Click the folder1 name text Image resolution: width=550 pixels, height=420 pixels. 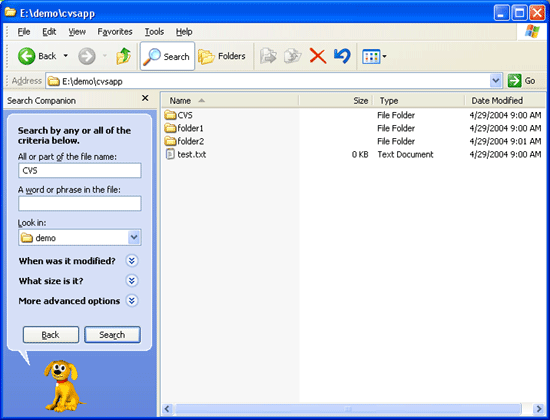coord(190,128)
